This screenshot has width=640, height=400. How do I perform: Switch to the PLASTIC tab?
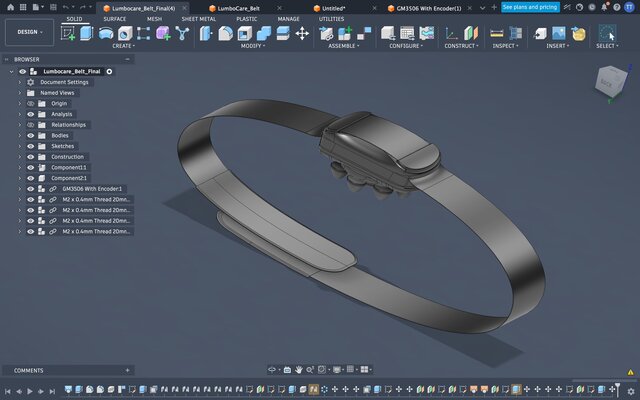click(x=247, y=19)
